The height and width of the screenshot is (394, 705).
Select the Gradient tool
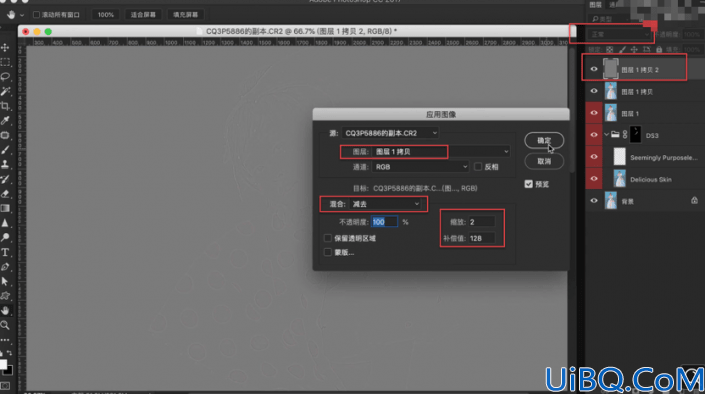click(x=5, y=208)
